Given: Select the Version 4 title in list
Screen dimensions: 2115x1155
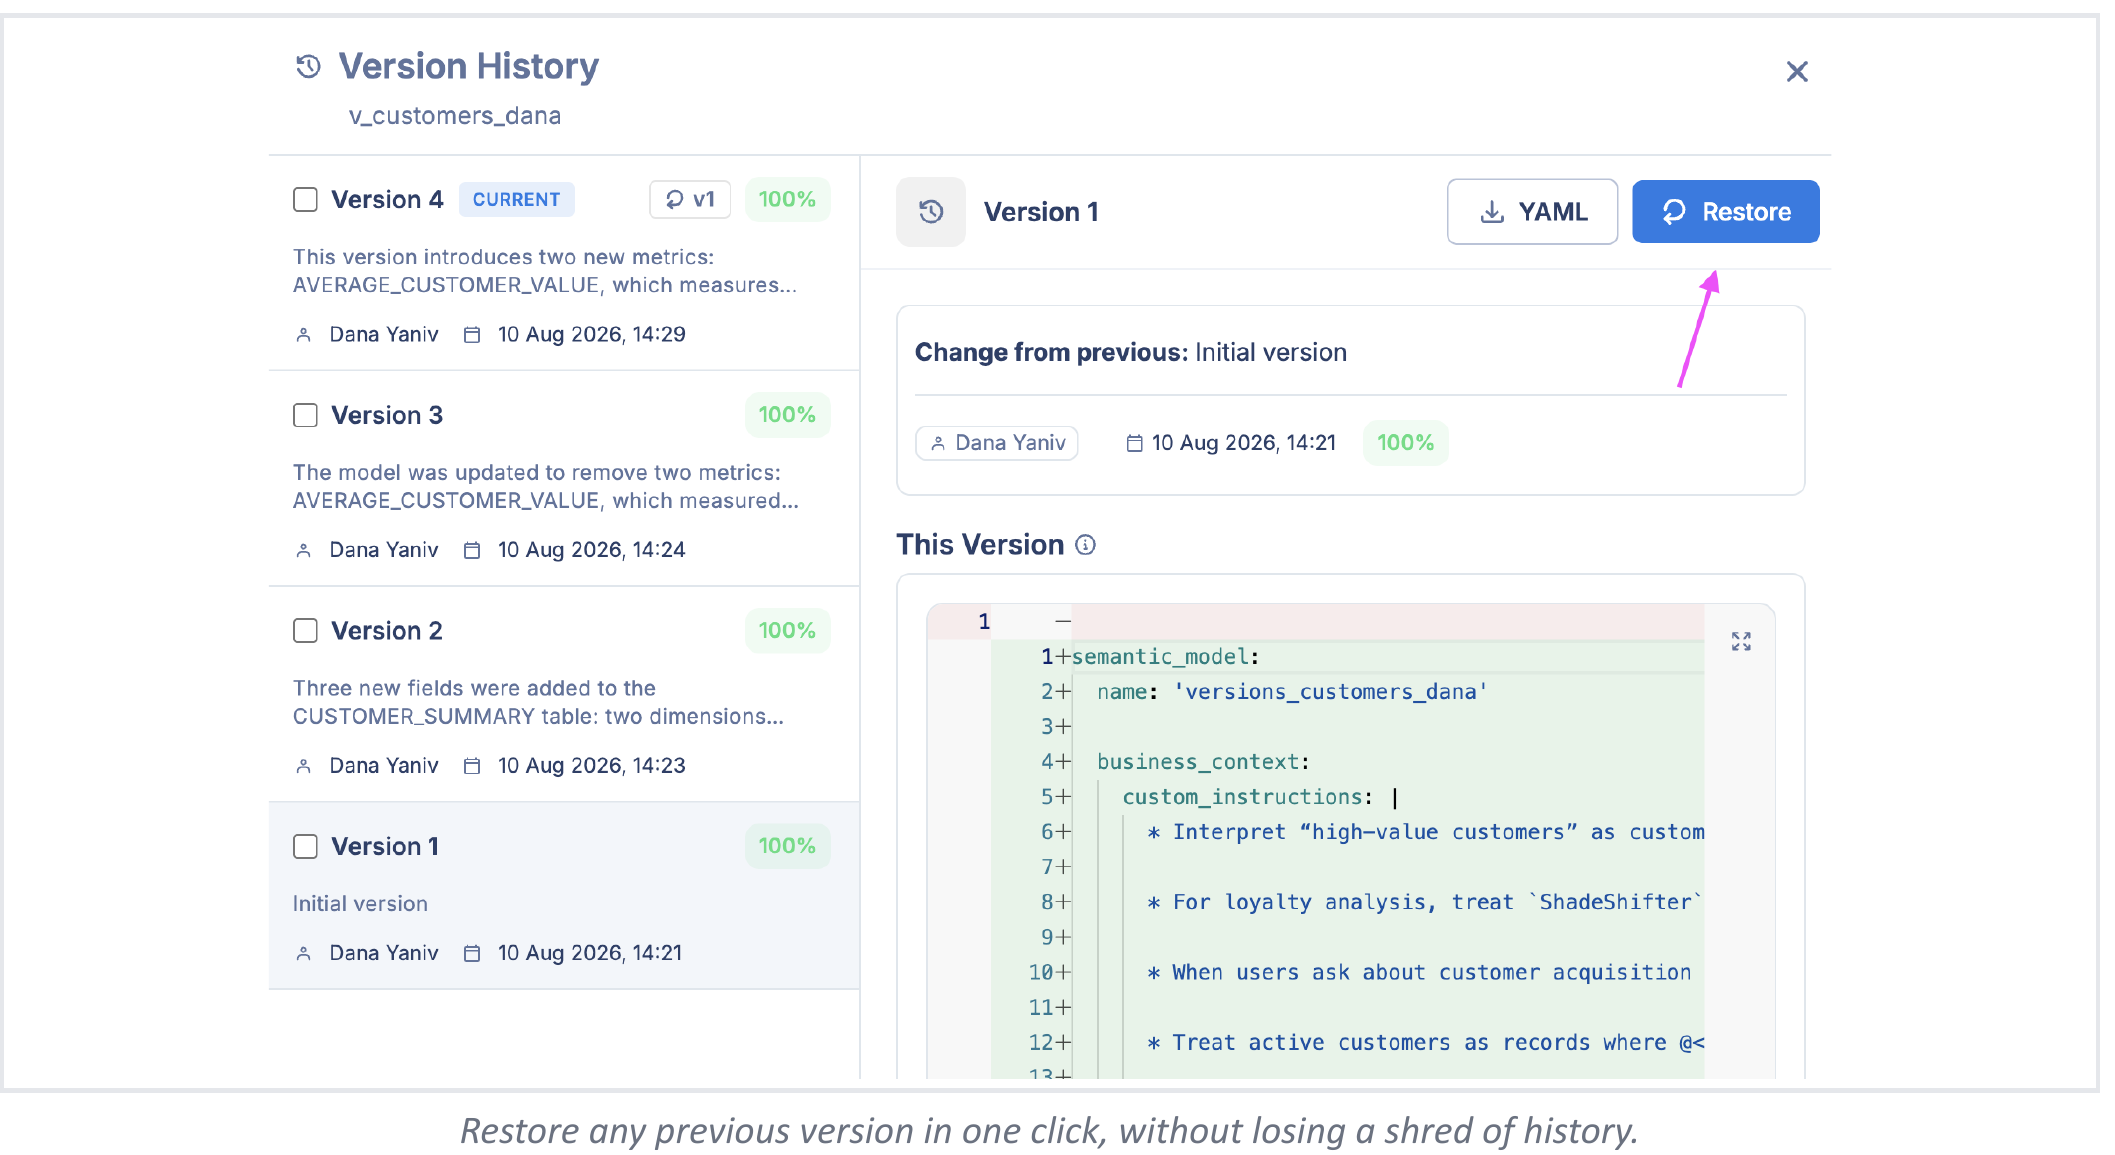Looking at the screenshot, I should click(387, 200).
